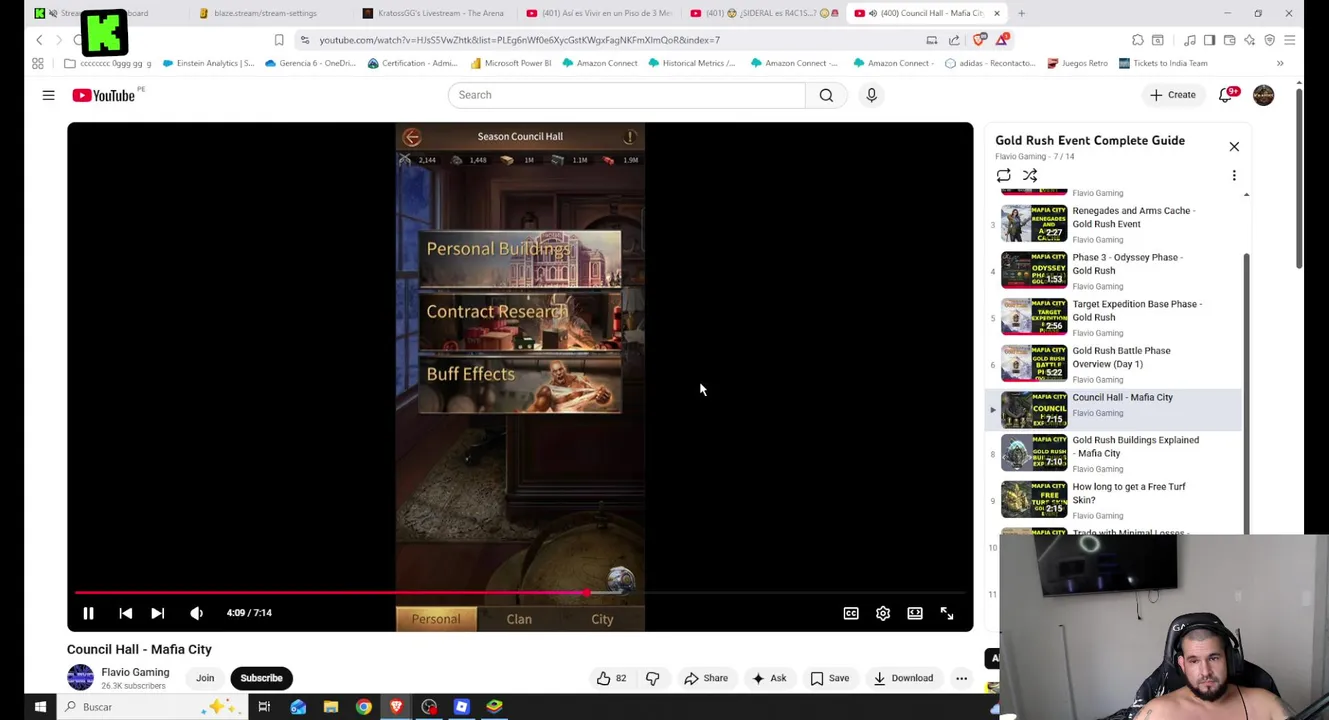1329x720 pixels.
Task: Open browser main menu icon
Action: tap(1289, 40)
